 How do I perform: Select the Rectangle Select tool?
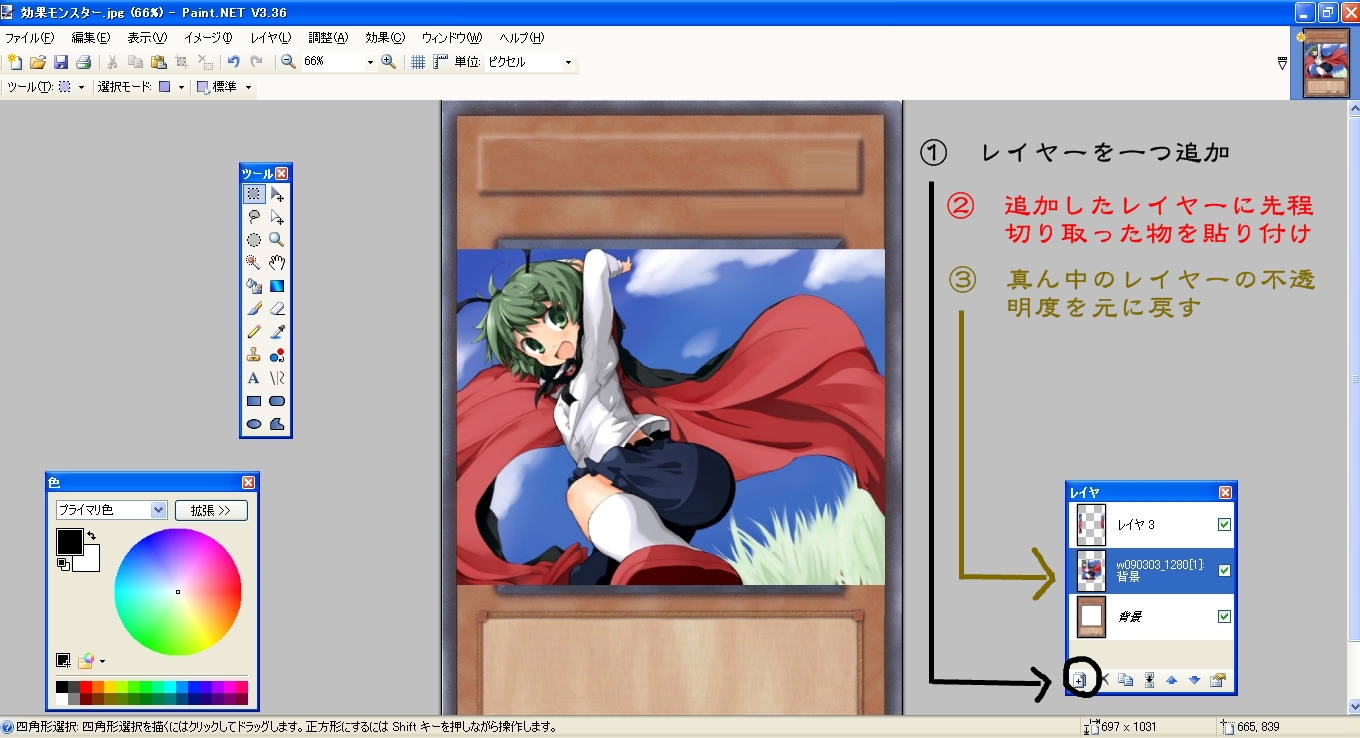pos(254,194)
